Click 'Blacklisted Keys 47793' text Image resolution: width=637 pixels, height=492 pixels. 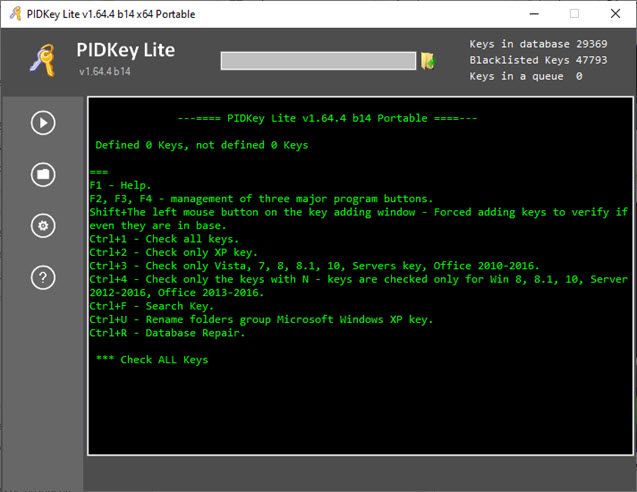[538, 60]
